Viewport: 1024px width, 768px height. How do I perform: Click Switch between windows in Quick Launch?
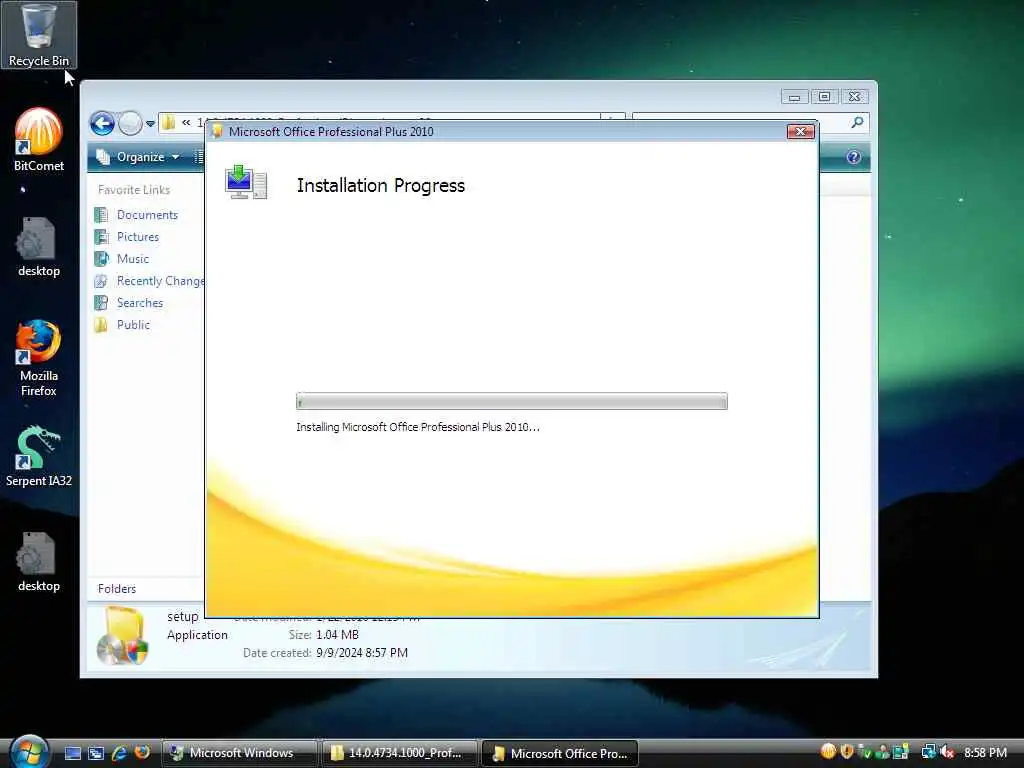tap(95, 753)
